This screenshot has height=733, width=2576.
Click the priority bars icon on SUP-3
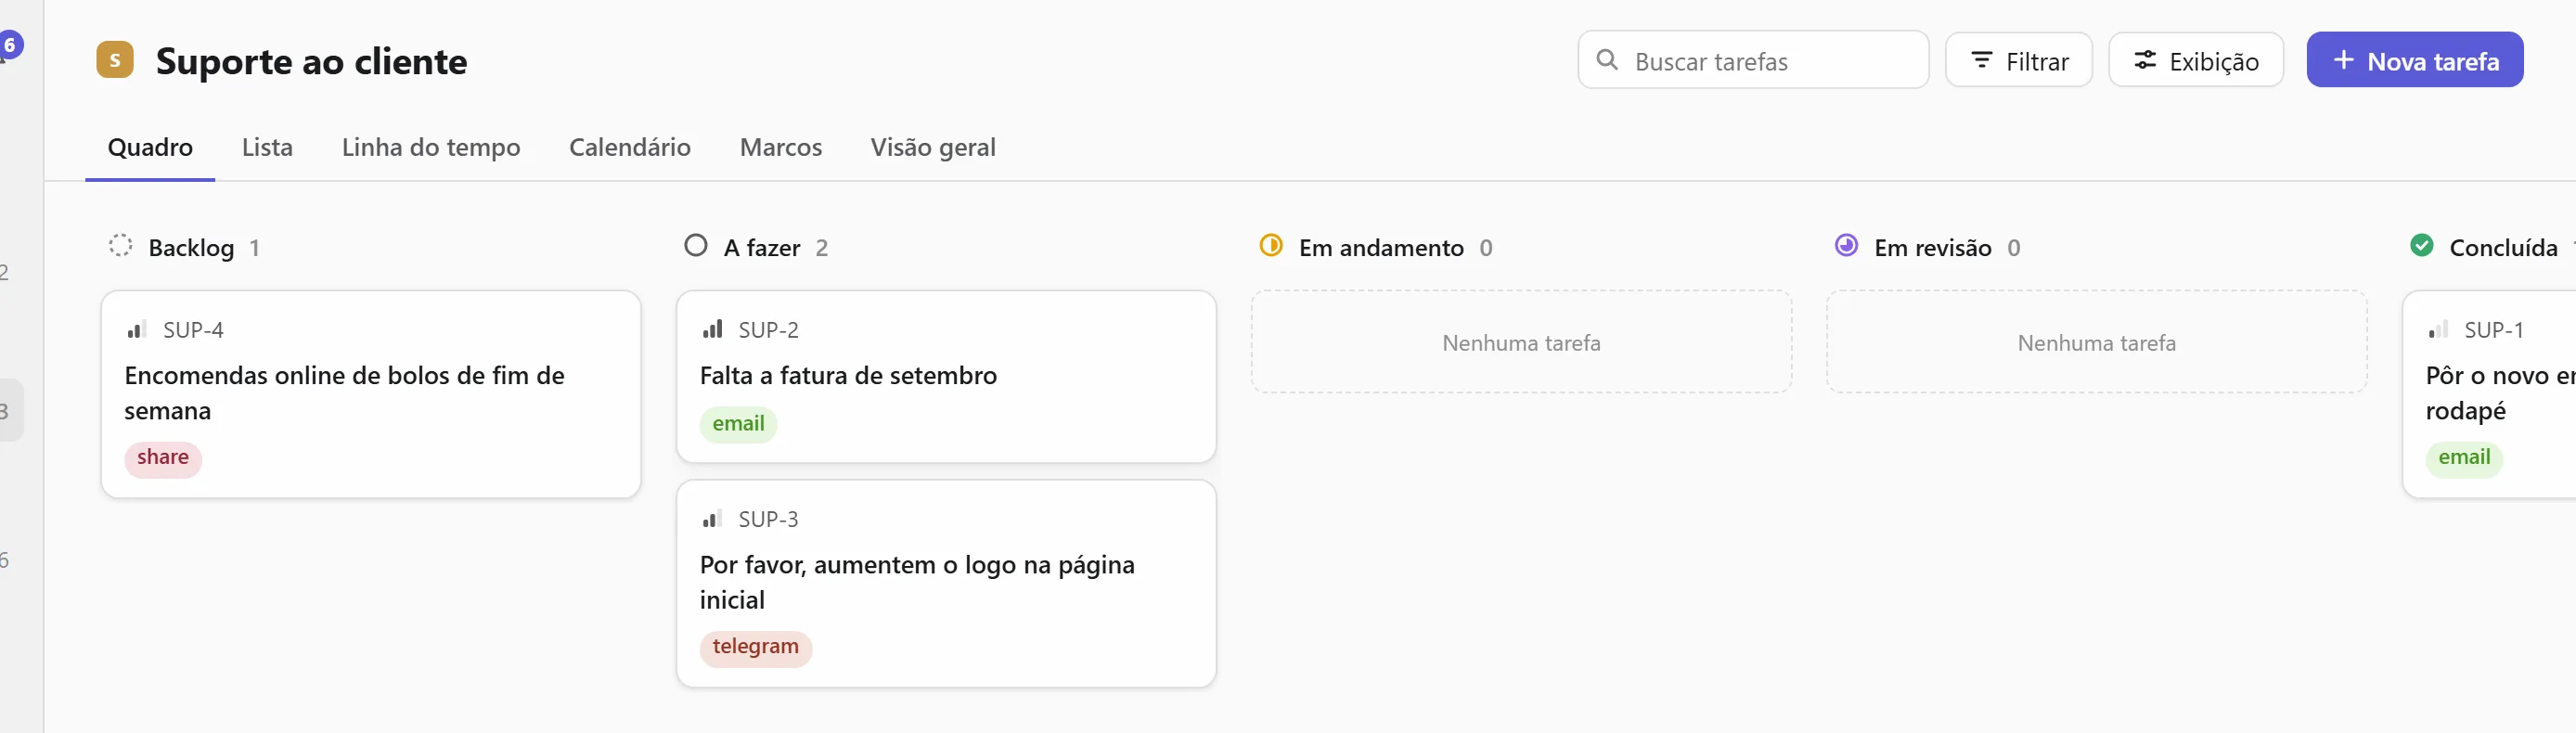coord(712,519)
